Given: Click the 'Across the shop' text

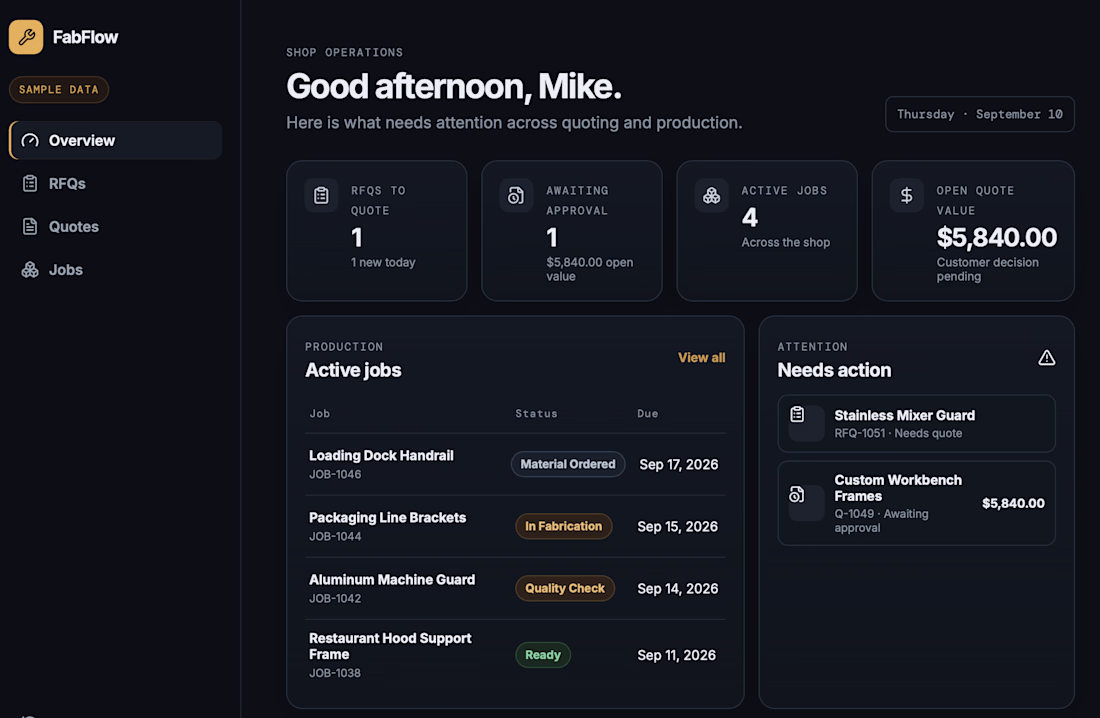Looking at the screenshot, I should (786, 242).
